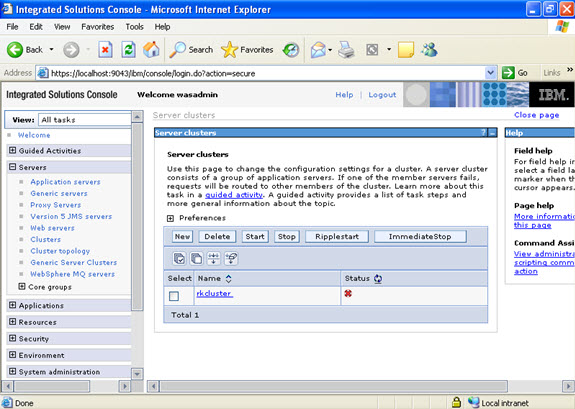
Task: Expand Guided Activities in navigation
Action: [12, 150]
